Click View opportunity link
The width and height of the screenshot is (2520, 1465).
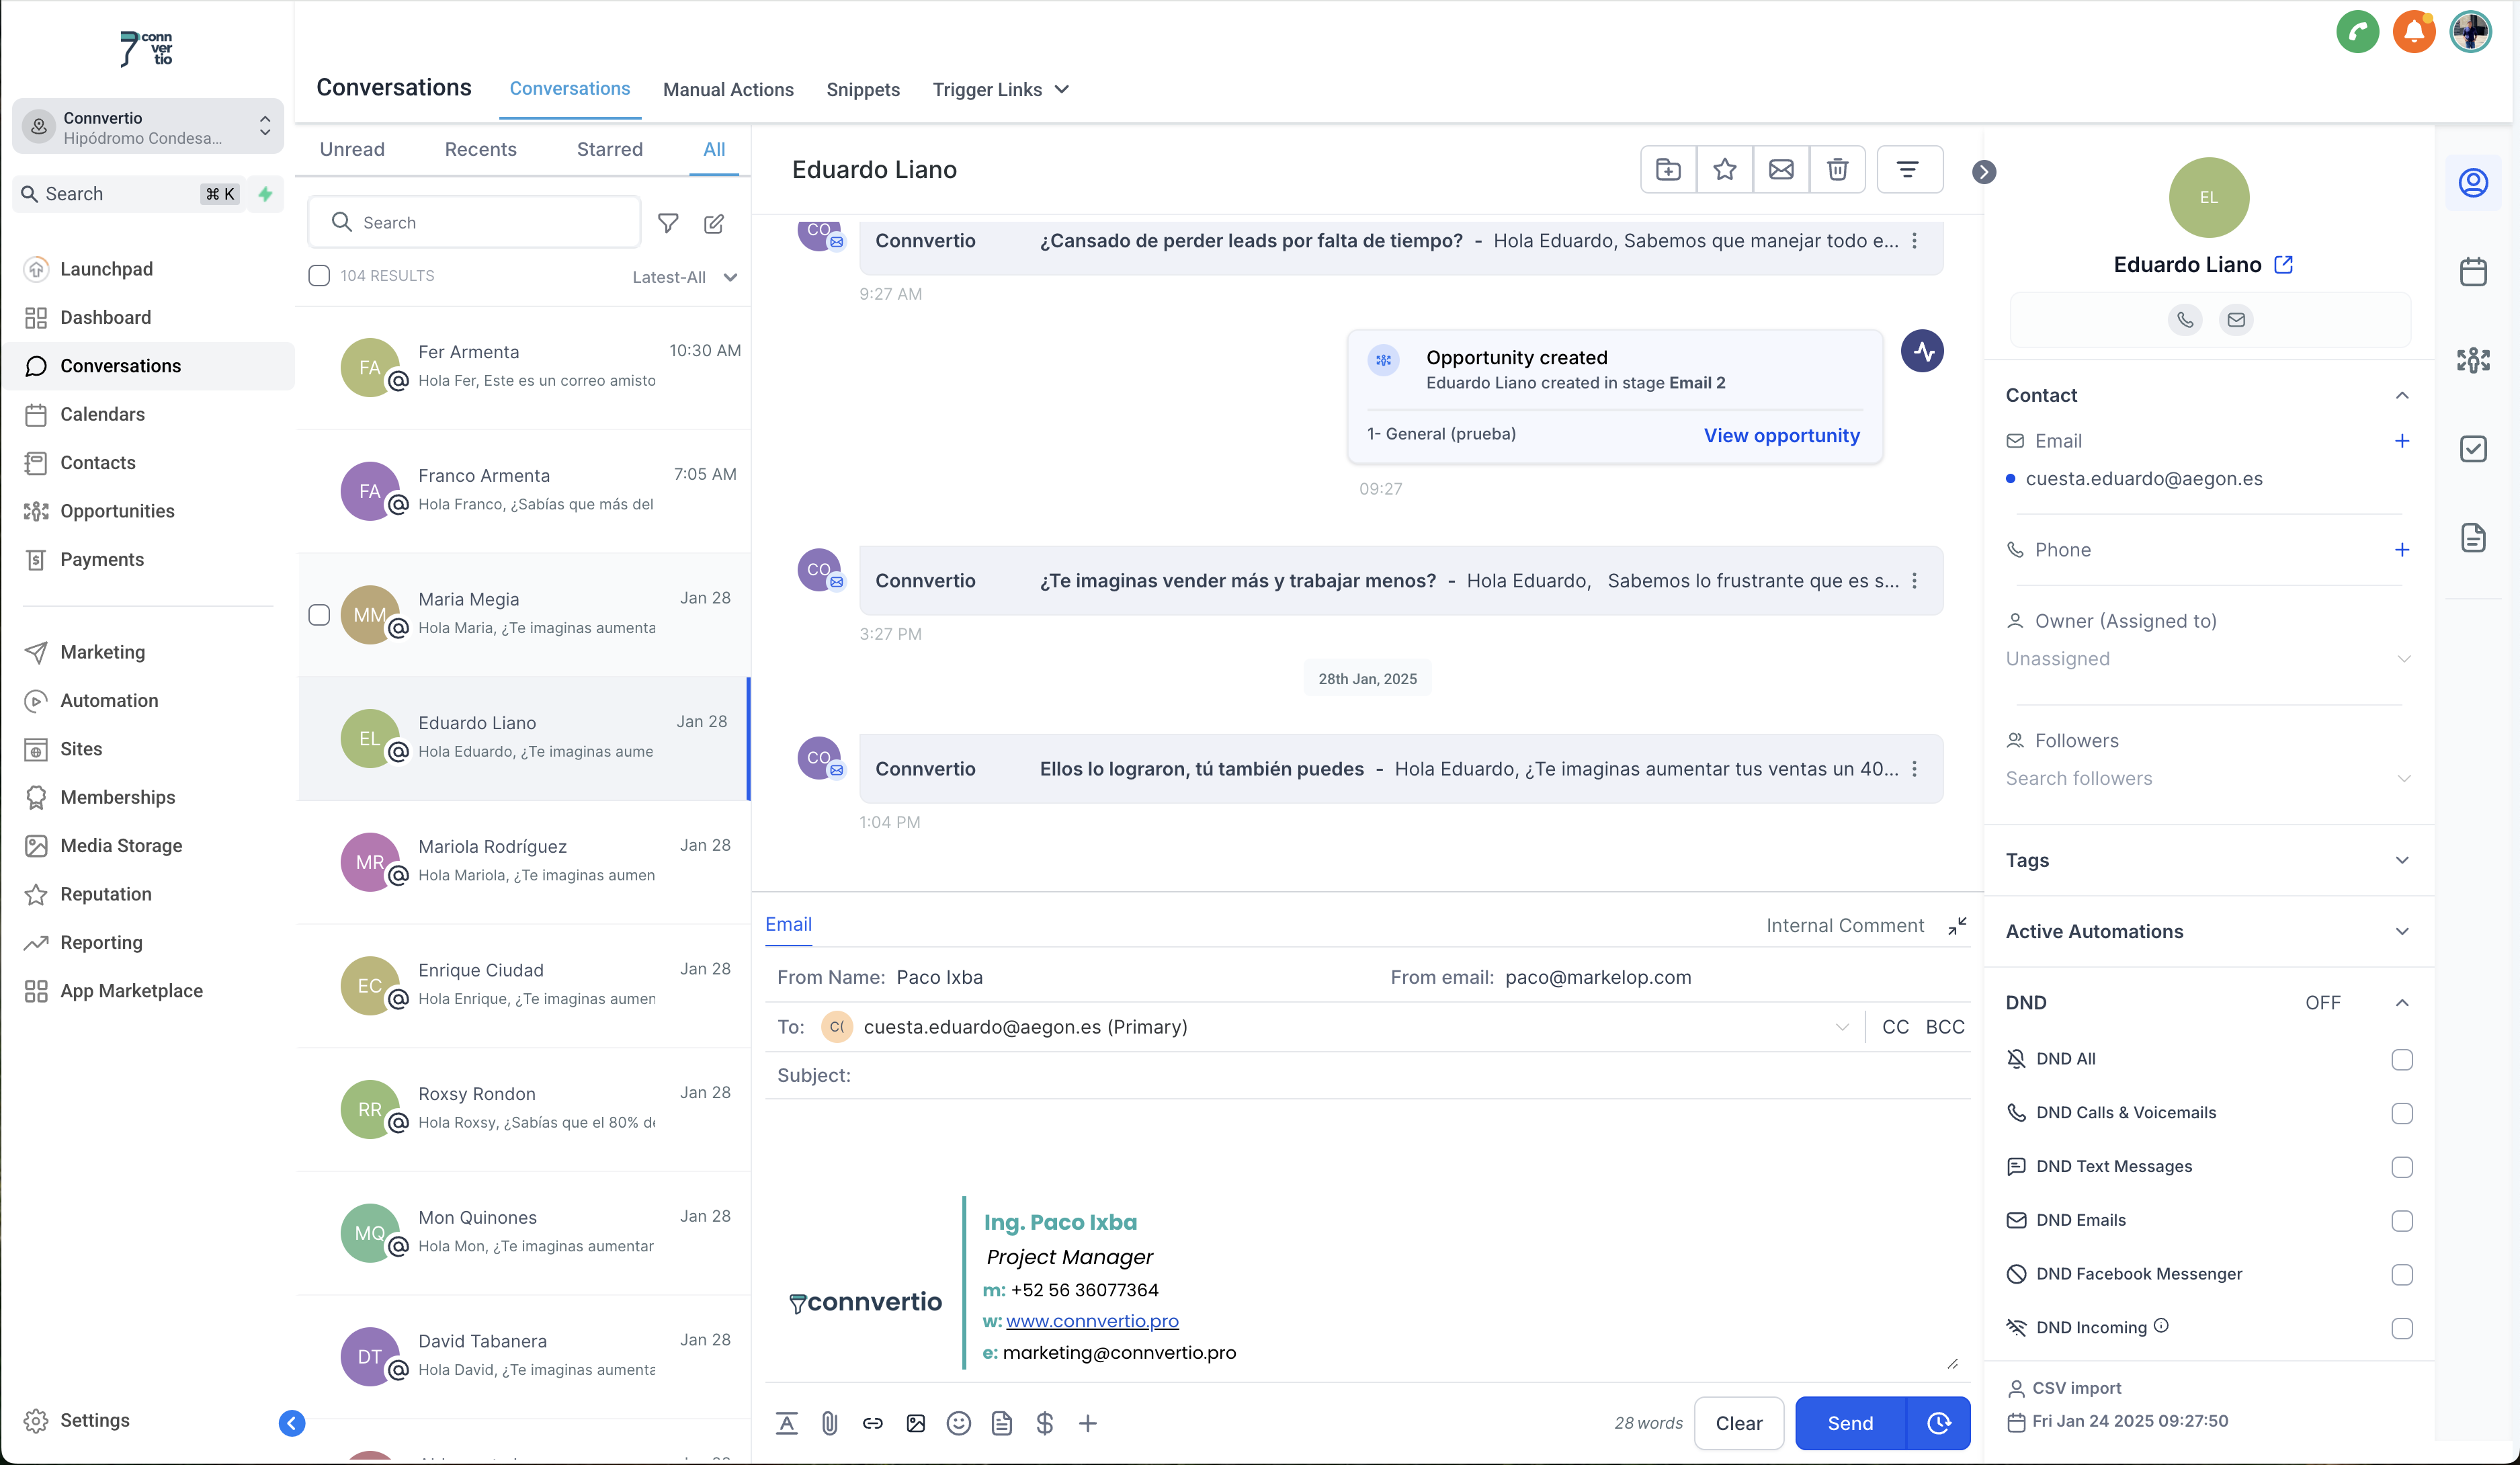pyautogui.click(x=1781, y=436)
